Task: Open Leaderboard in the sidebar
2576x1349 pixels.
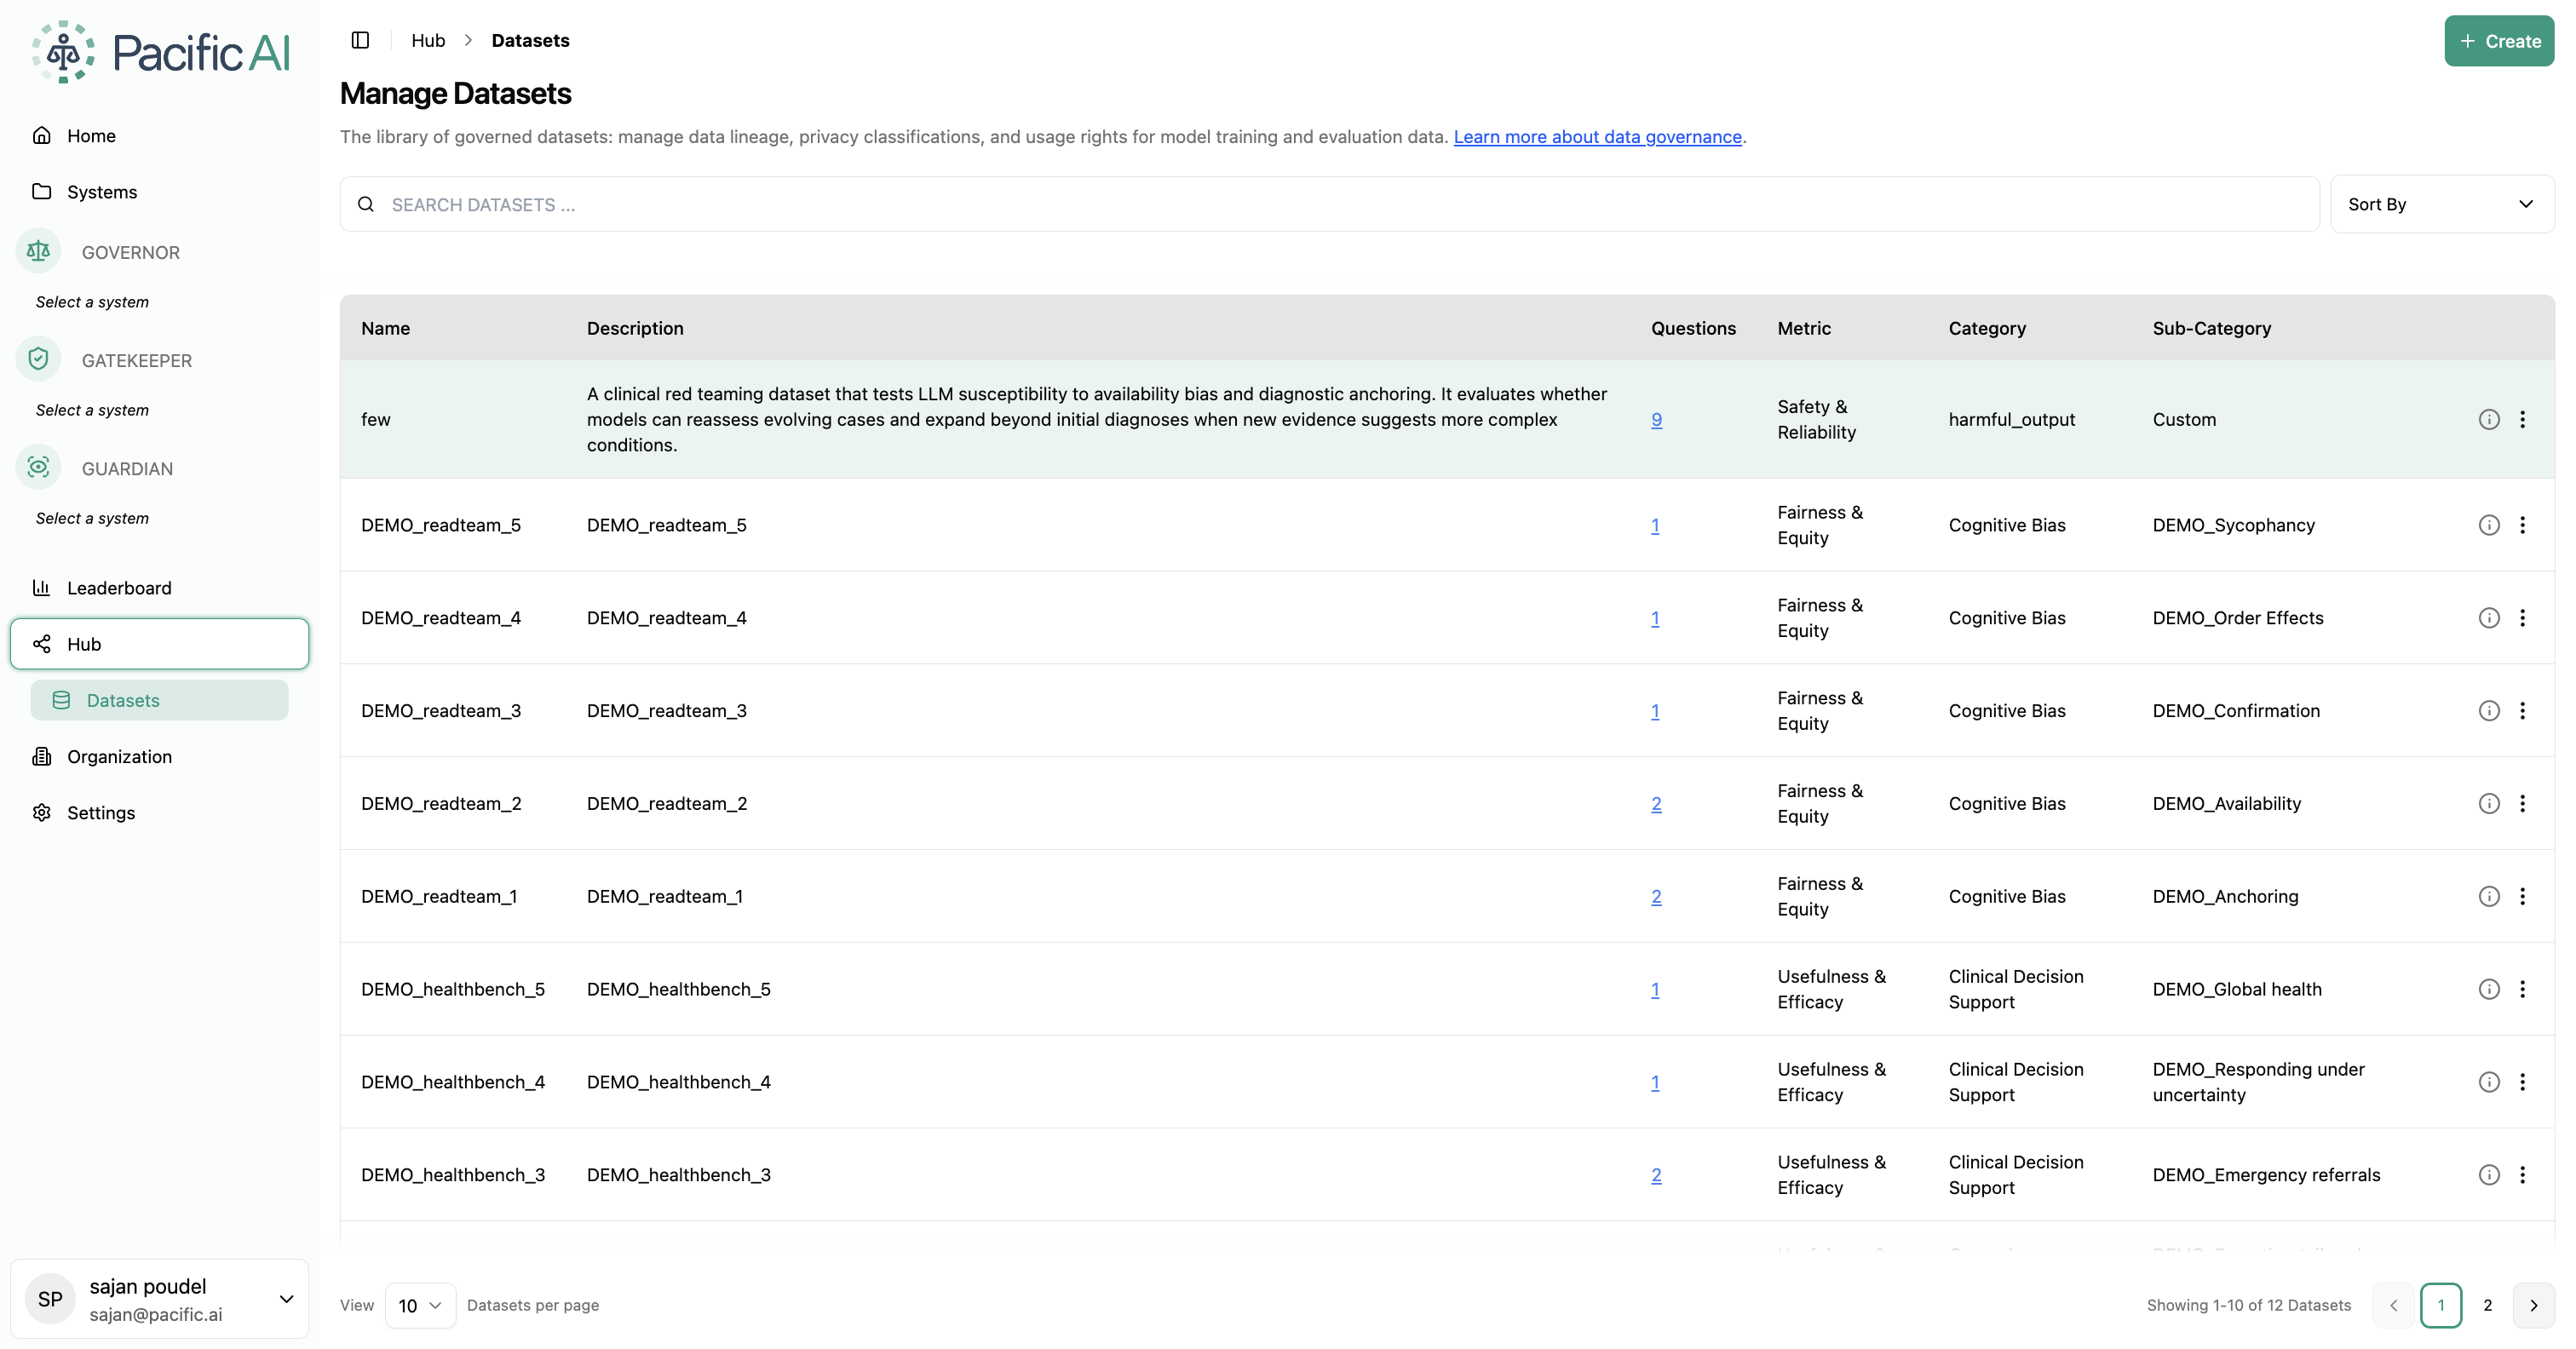Action: 159,588
